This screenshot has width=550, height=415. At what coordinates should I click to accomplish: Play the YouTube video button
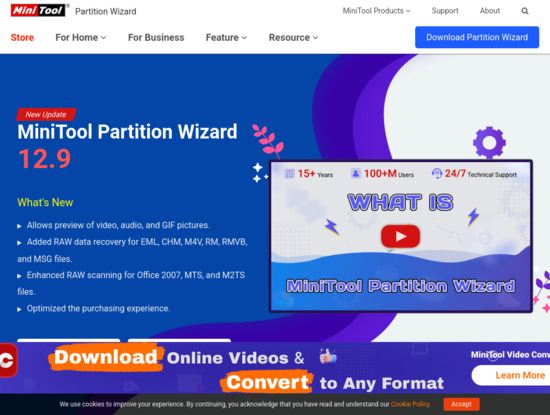coord(401,236)
